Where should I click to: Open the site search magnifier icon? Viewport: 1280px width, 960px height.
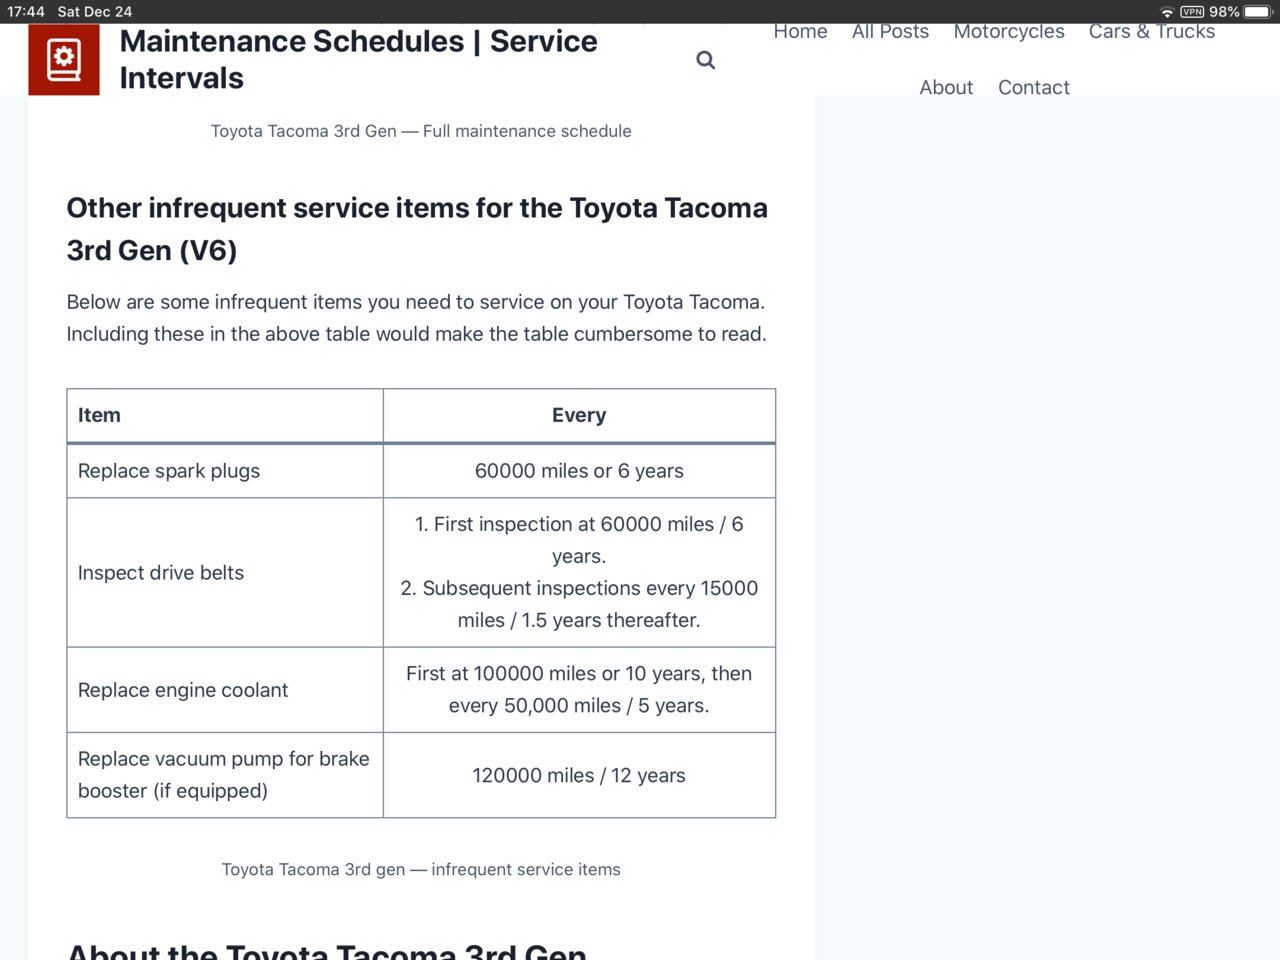(706, 60)
